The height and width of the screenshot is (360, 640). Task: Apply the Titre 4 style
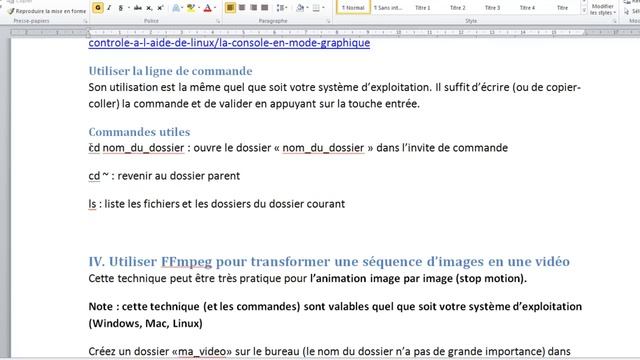pyautogui.click(x=527, y=7)
